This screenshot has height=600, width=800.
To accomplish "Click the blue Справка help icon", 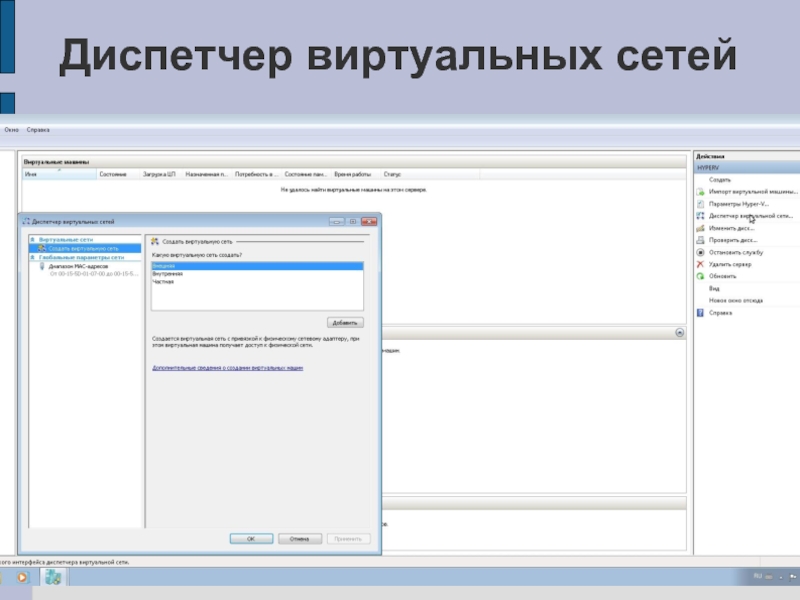I will pyautogui.click(x=701, y=313).
